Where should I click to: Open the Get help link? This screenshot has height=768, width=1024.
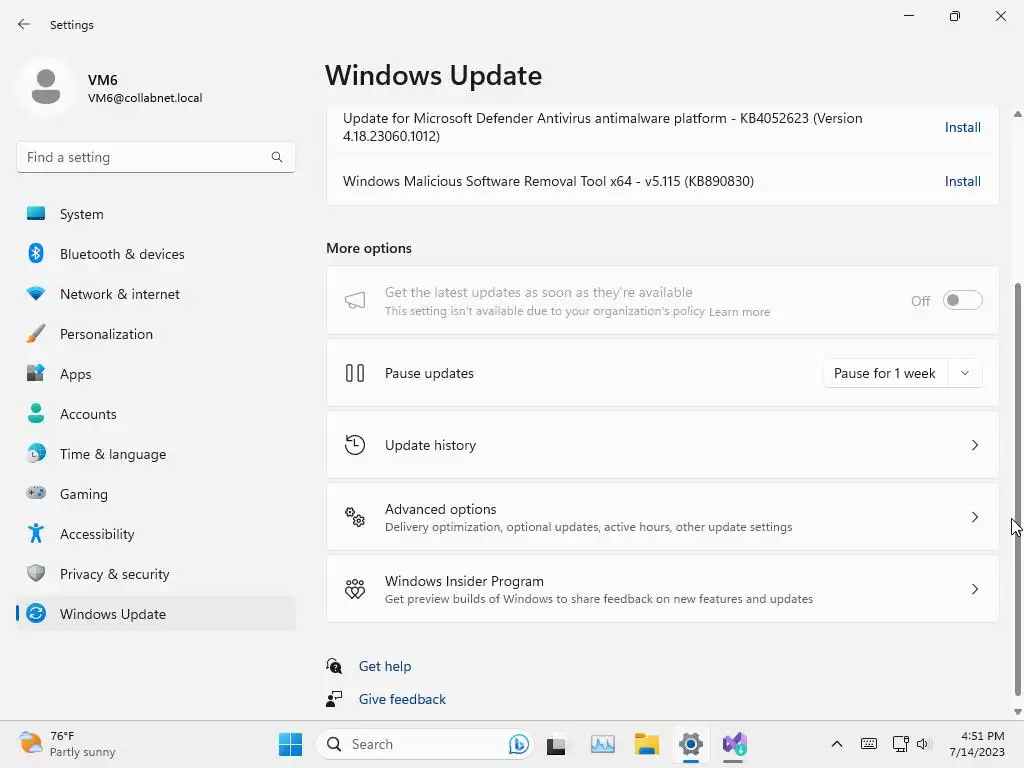(385, 665)
